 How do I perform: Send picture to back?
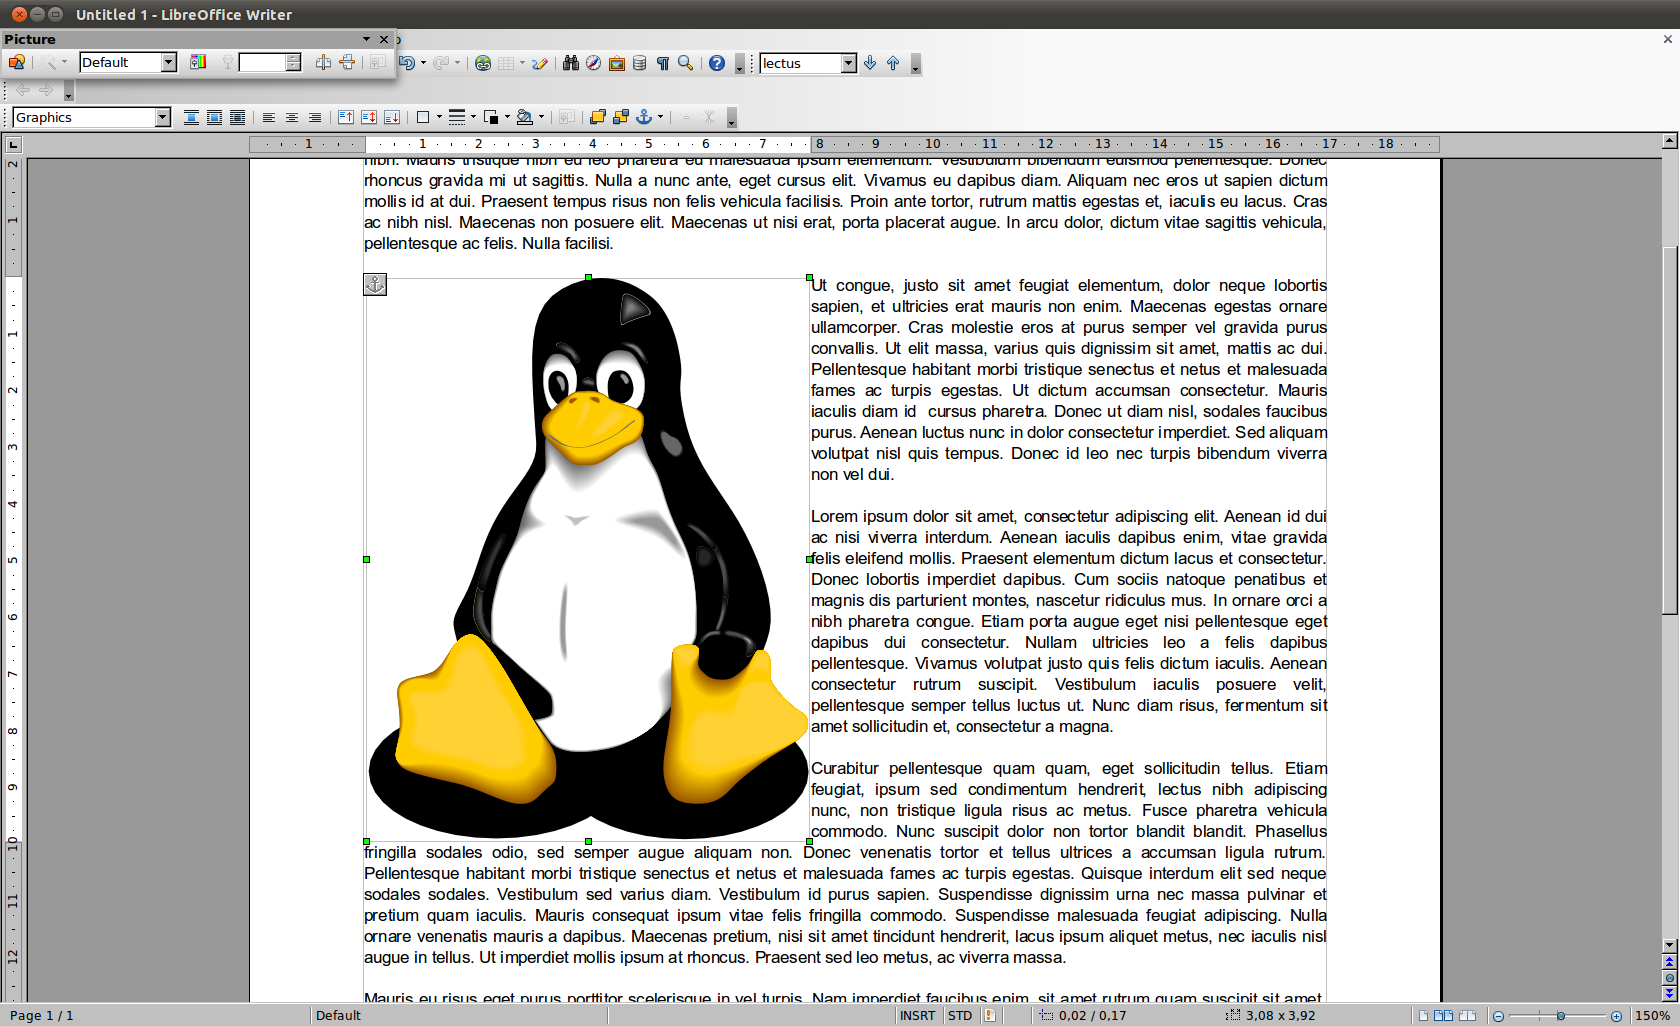coord(621,118)
